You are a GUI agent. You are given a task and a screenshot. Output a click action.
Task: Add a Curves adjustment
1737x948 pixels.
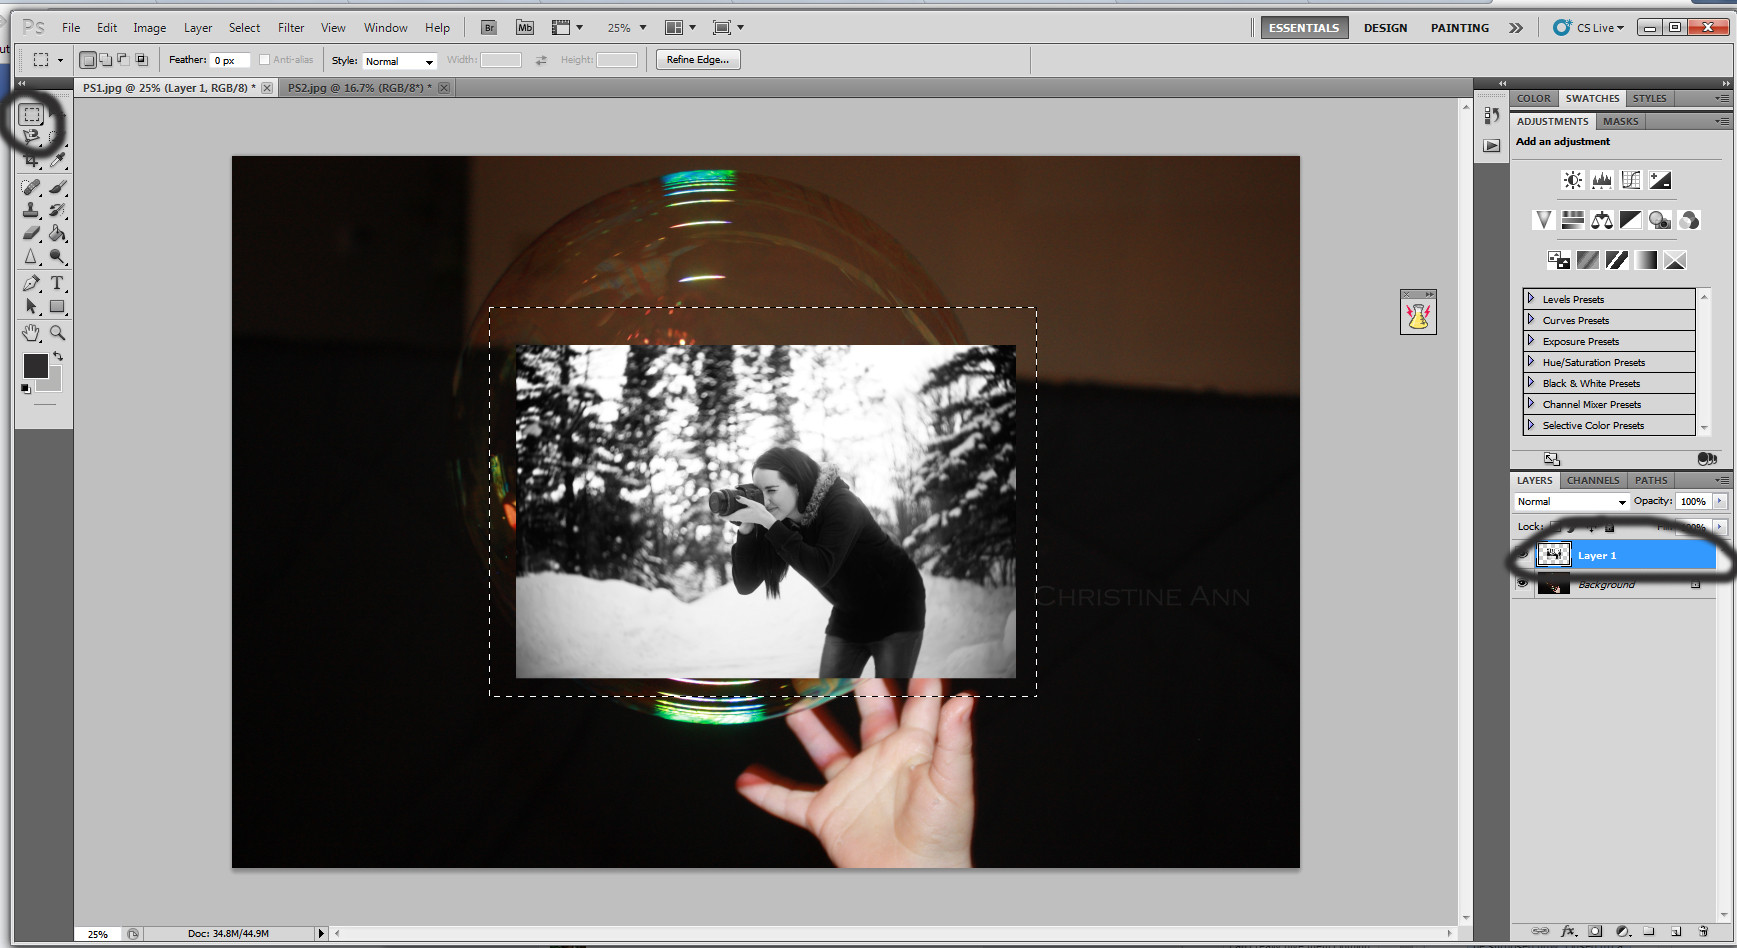tap(1631, 180)
